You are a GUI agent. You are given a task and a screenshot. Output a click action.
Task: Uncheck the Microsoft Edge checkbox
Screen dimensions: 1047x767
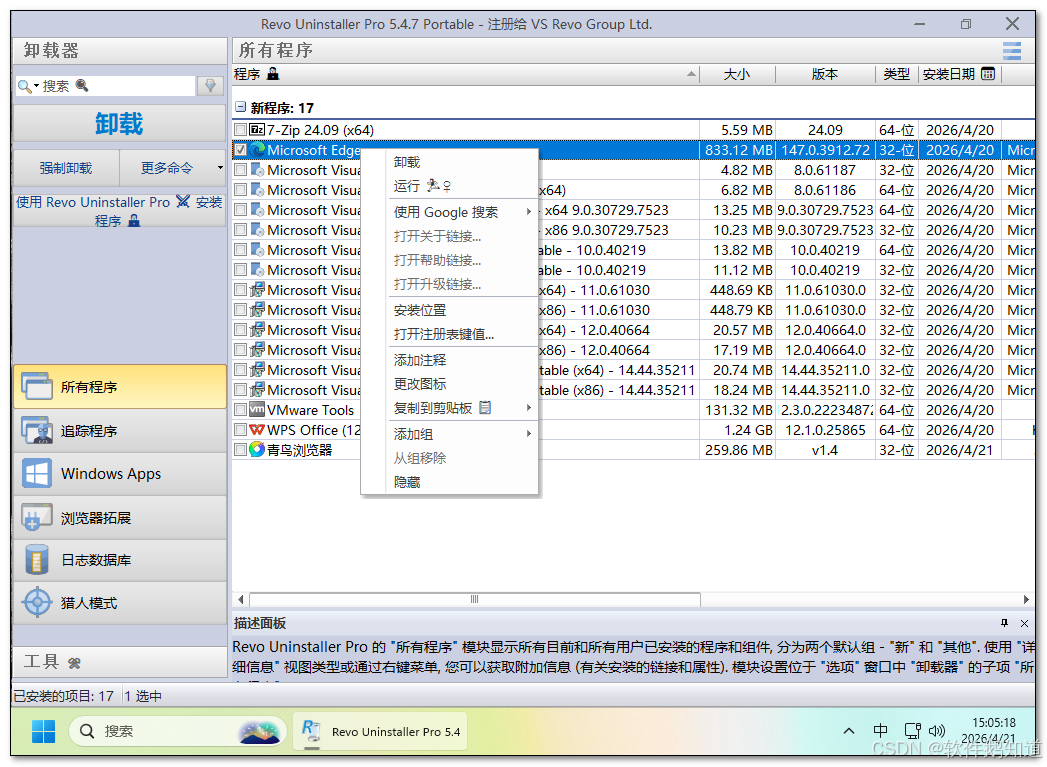[240, 150]
